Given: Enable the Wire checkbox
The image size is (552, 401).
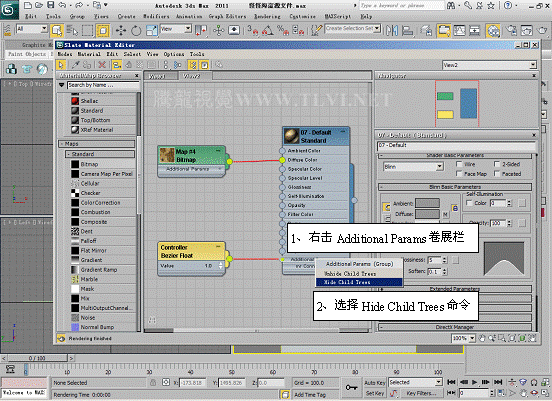Looking at the screenshot, I should (x=459, y=164).
